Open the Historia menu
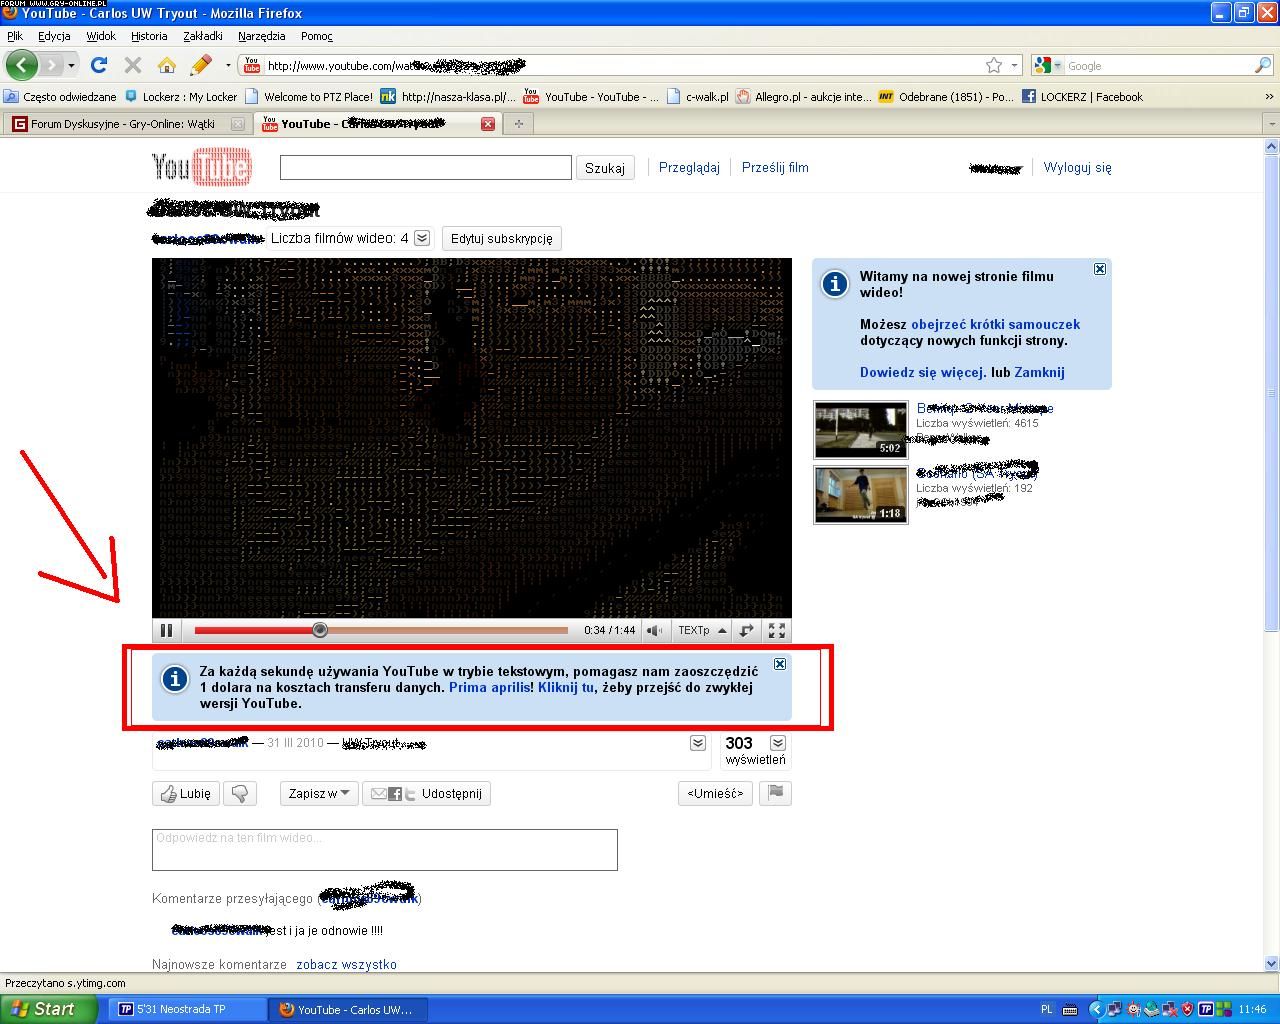This screenshot has height=1024, width=1280. tap(149, 36)
